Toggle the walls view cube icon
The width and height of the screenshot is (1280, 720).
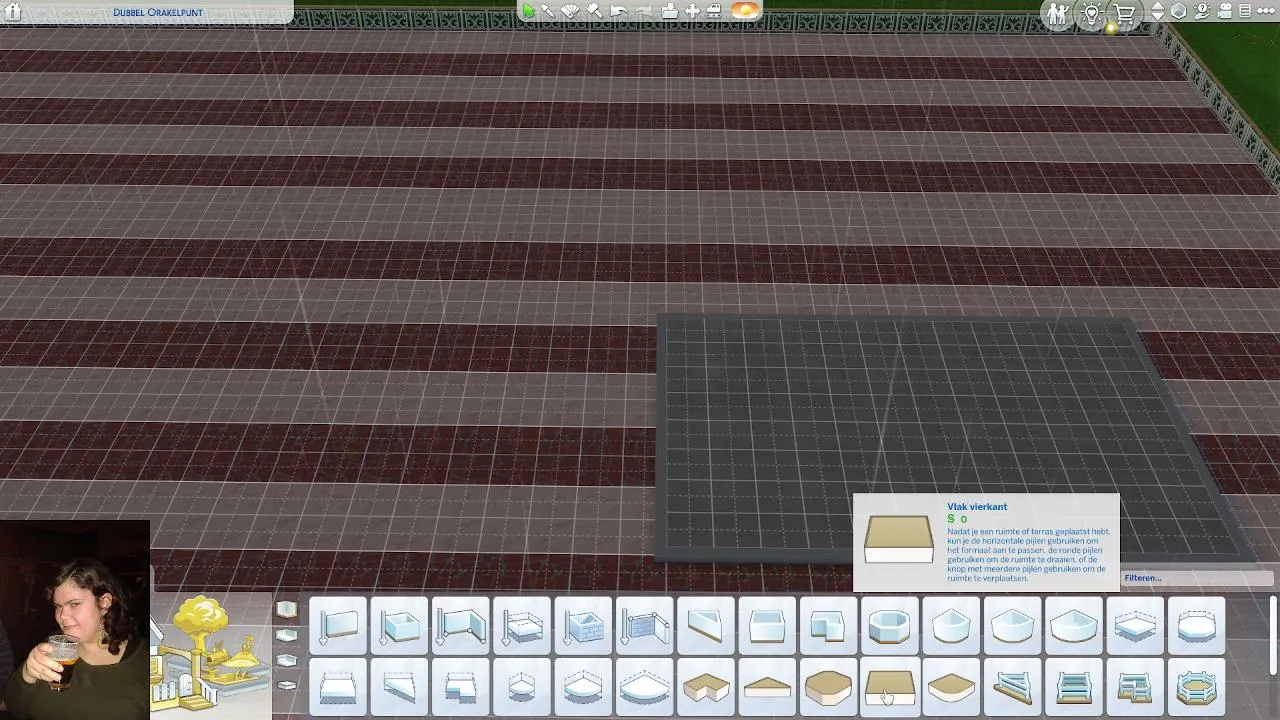[x=1179, y=12]
